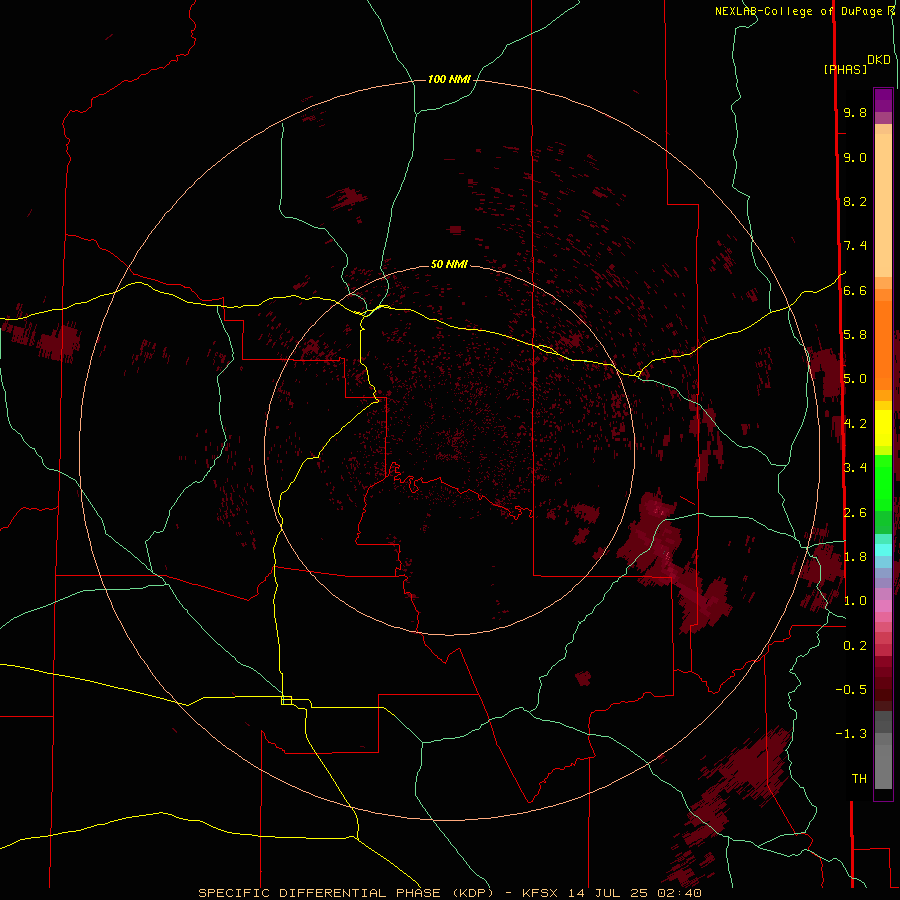Pick the 4.2 scale value
Screen dimensions: 900x900
pos(855,424)
